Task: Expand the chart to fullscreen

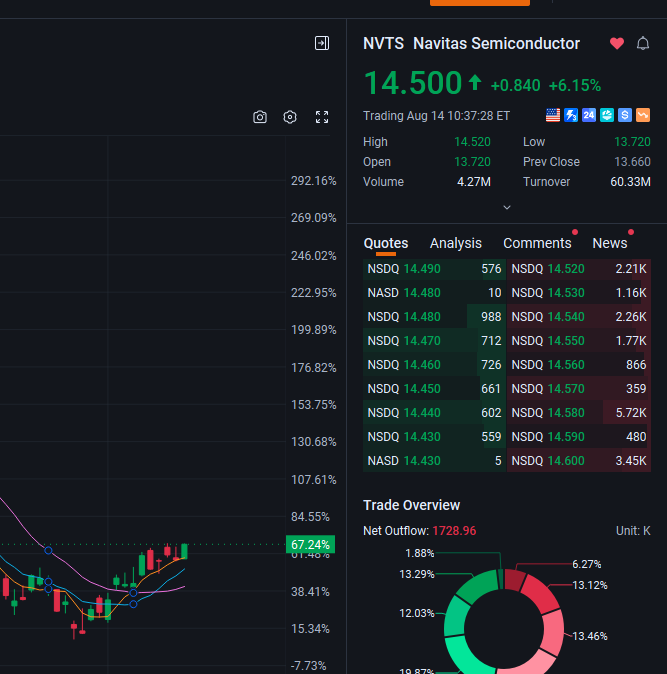Action: click(x=322, y=117)
